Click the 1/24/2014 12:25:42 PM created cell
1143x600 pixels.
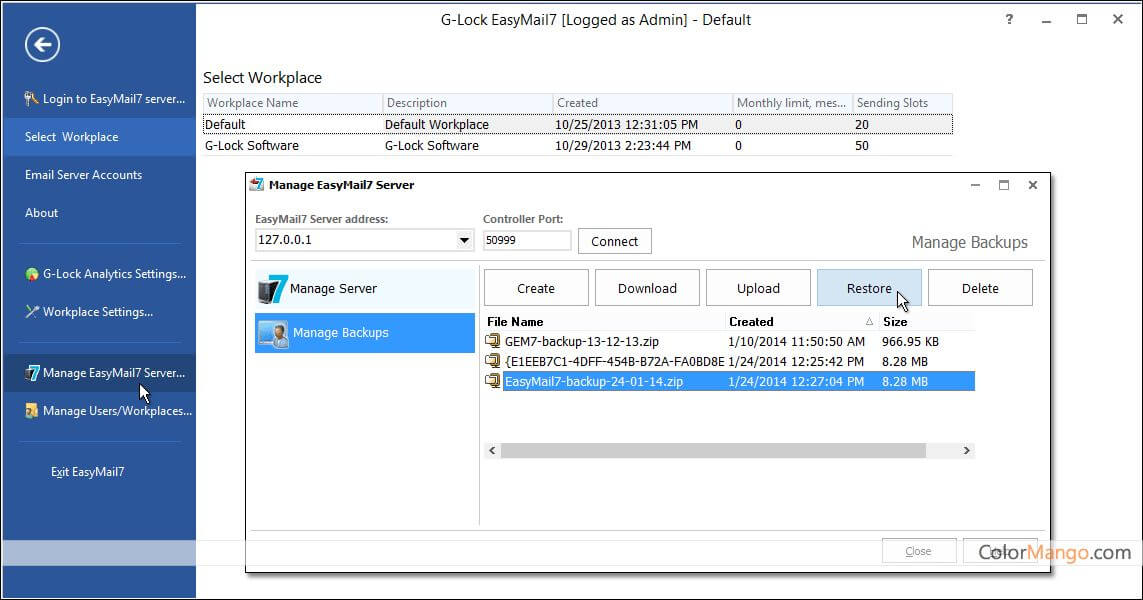coord(795,361)
